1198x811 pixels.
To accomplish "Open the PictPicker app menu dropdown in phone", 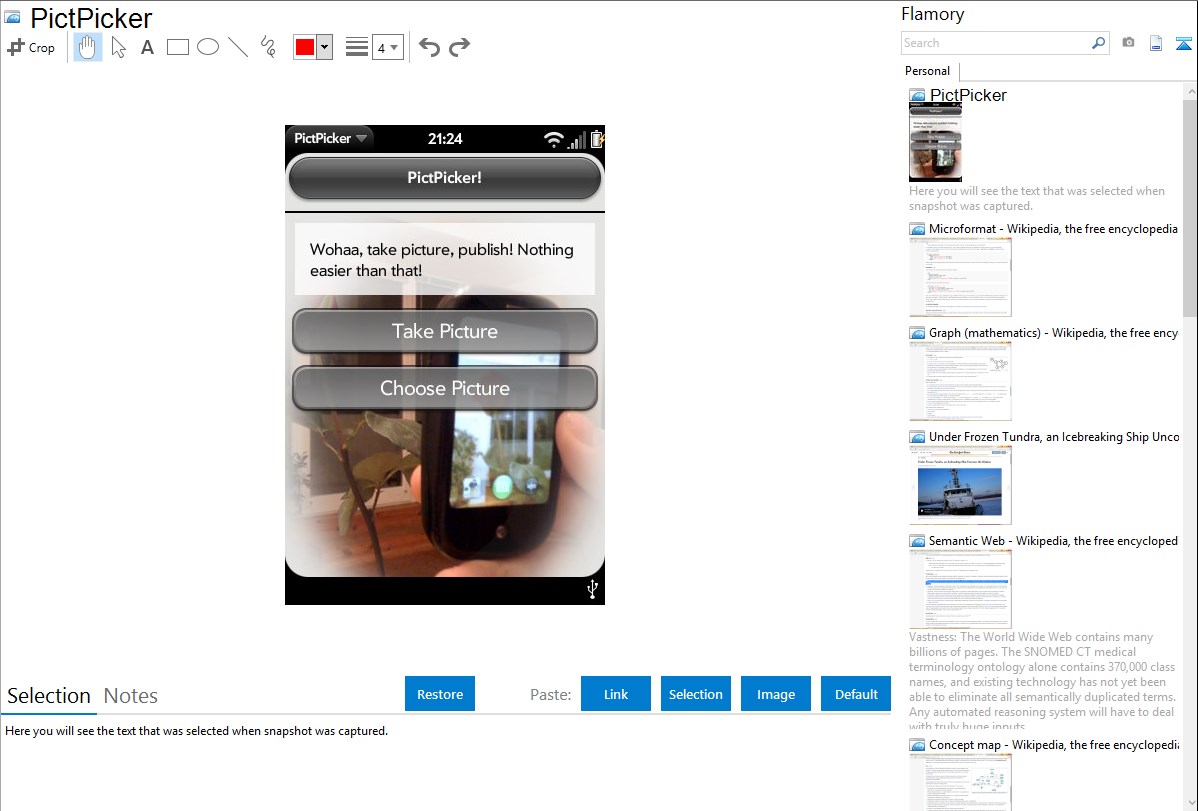I will tap(330, 138).
